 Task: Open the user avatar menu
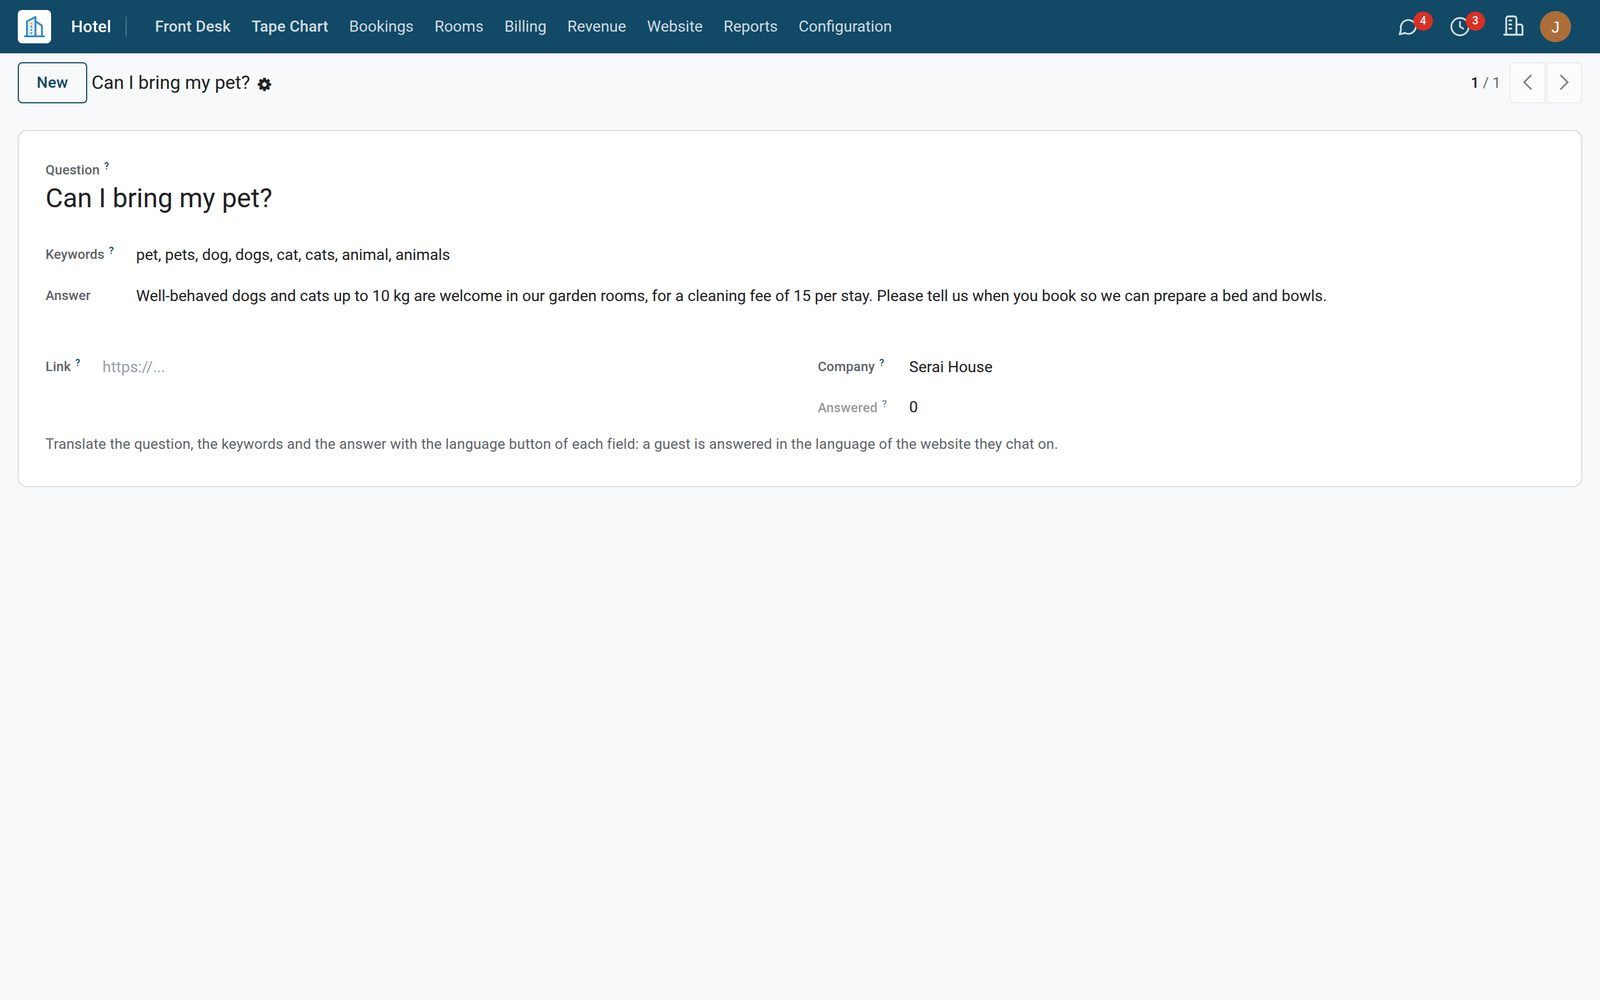point(1555,26)
